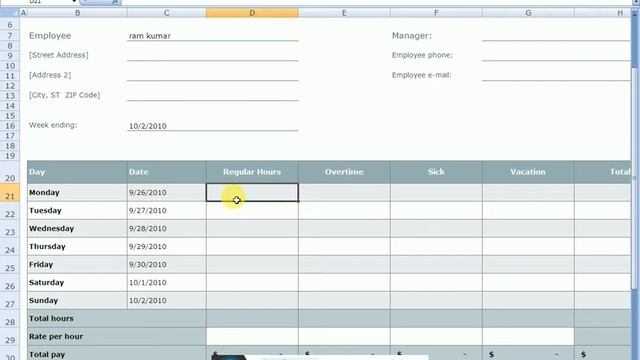
Task: Click the 'Employee' label
Action: coord(50,36)
